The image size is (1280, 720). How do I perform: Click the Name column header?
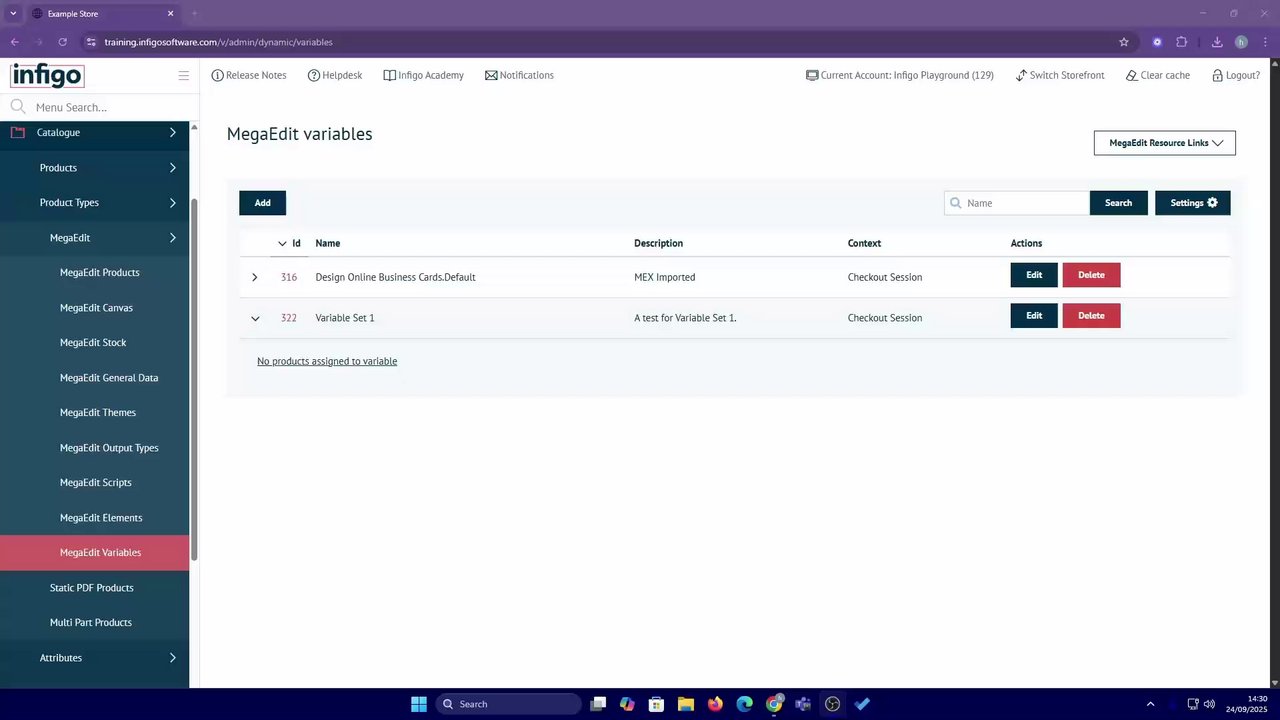click(328, 243)
